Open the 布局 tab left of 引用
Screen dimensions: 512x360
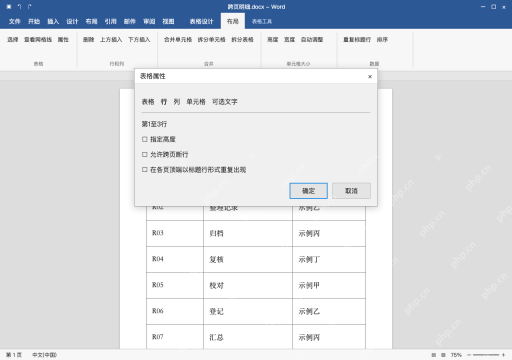[x=91, y=22]
